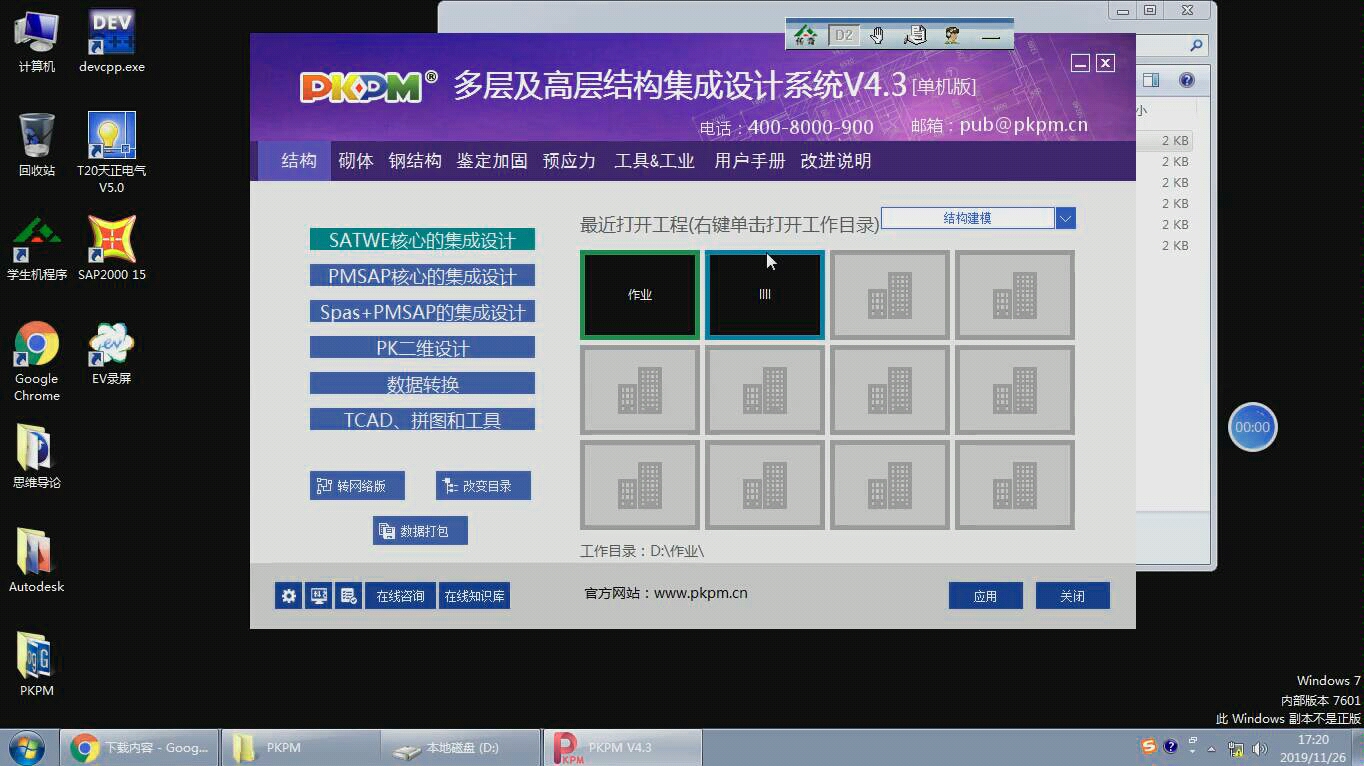Image resolution: width=1364 pixels, height=766 pixels.
Task: Click 数据打包 button
Action: (x=420, y=531)
